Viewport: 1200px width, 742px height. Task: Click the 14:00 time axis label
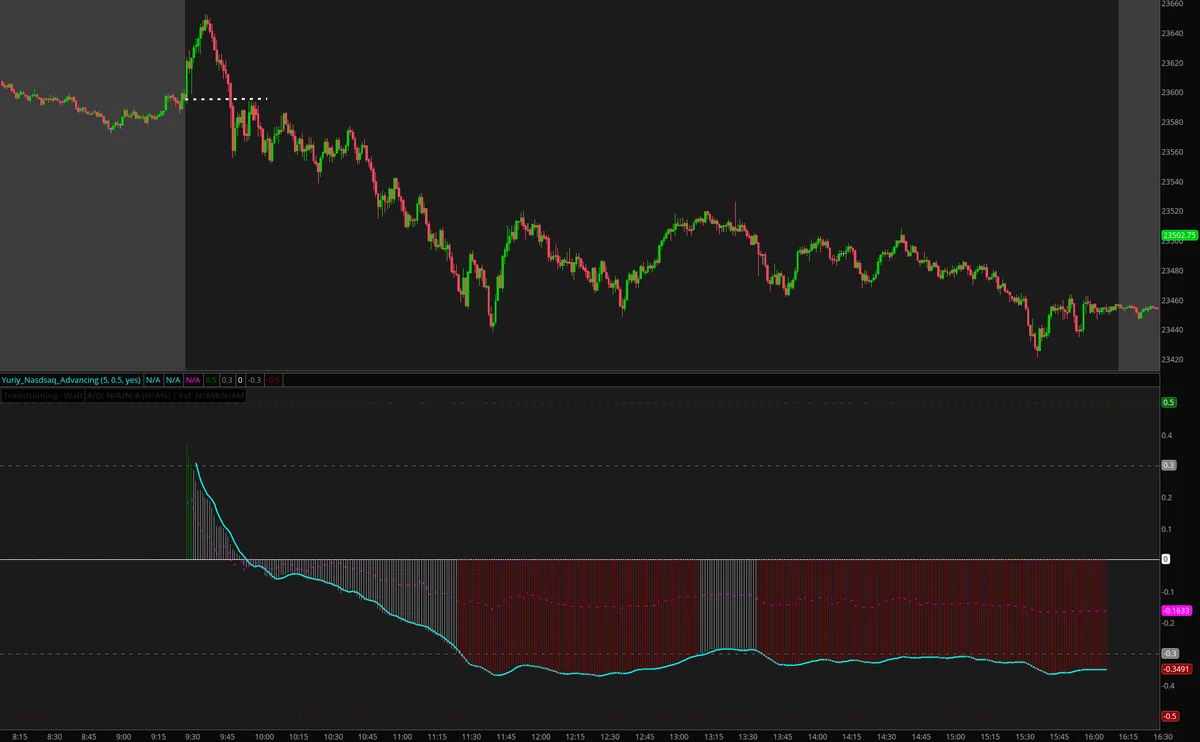click(x=819, y=736)
